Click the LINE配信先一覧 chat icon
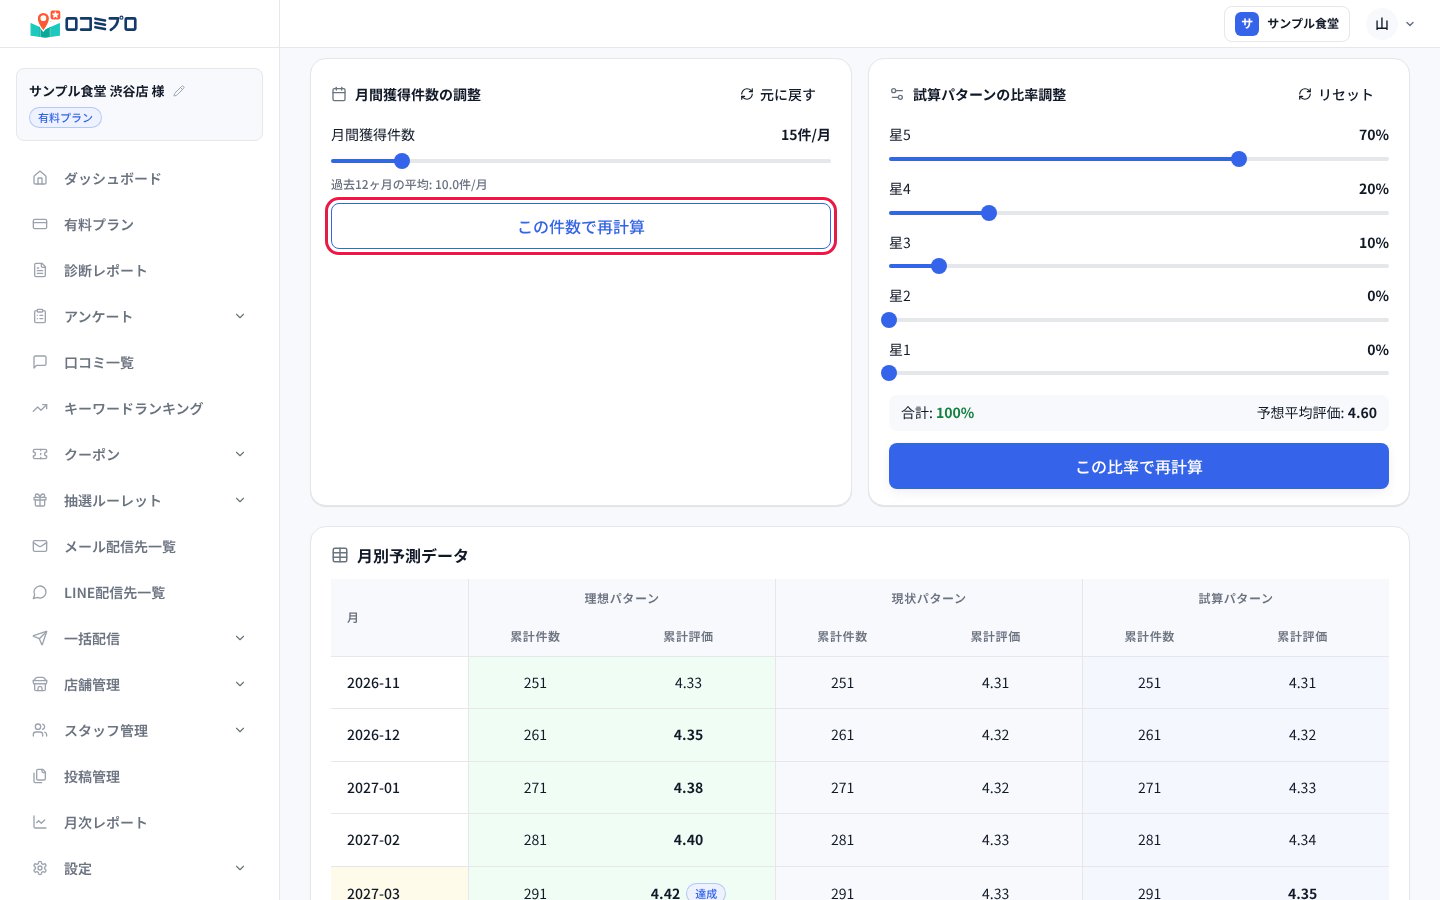The image size is (1440, 900). click(40, 592)
